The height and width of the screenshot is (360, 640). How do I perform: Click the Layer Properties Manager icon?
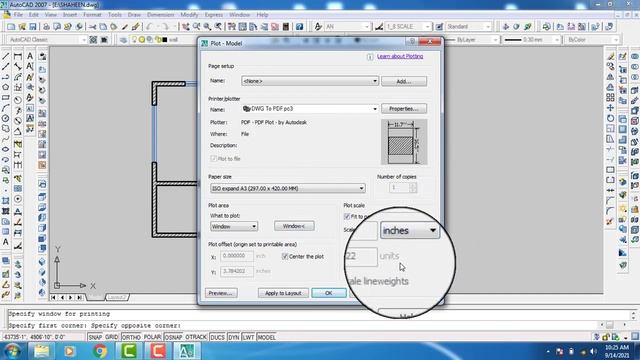point(123,40)
